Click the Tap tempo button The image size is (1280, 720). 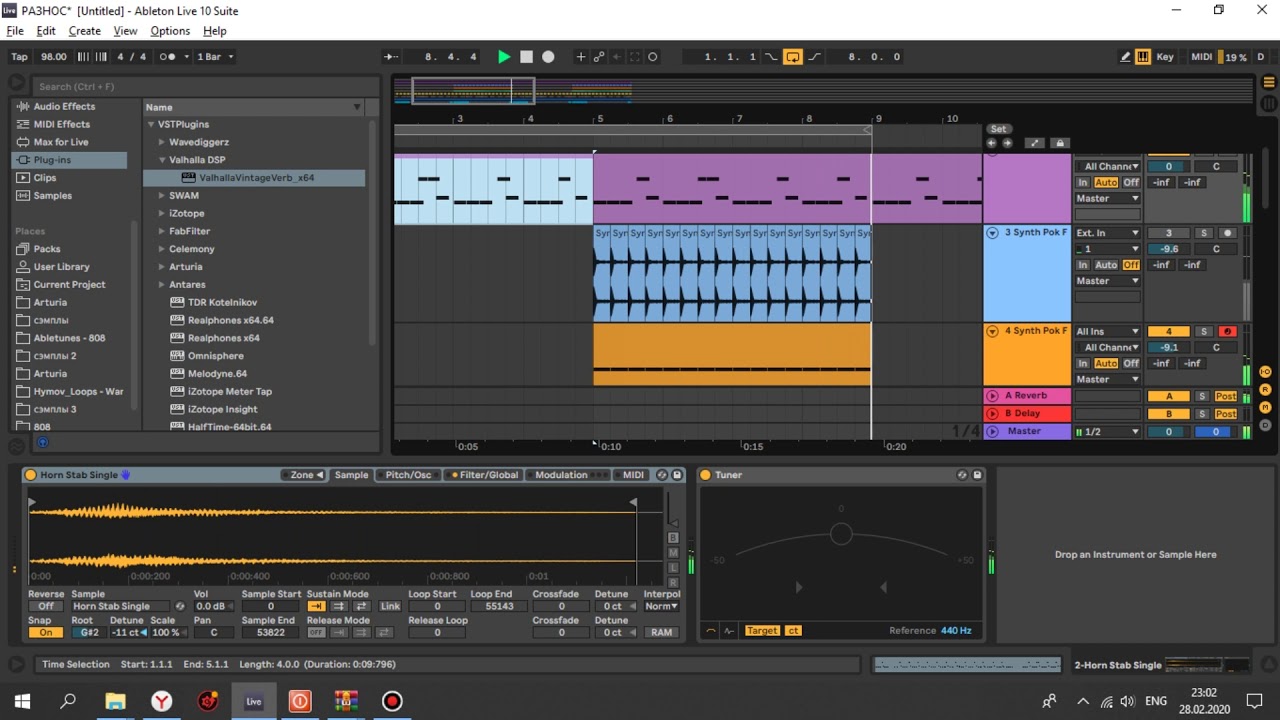click(x=19, y=57)
